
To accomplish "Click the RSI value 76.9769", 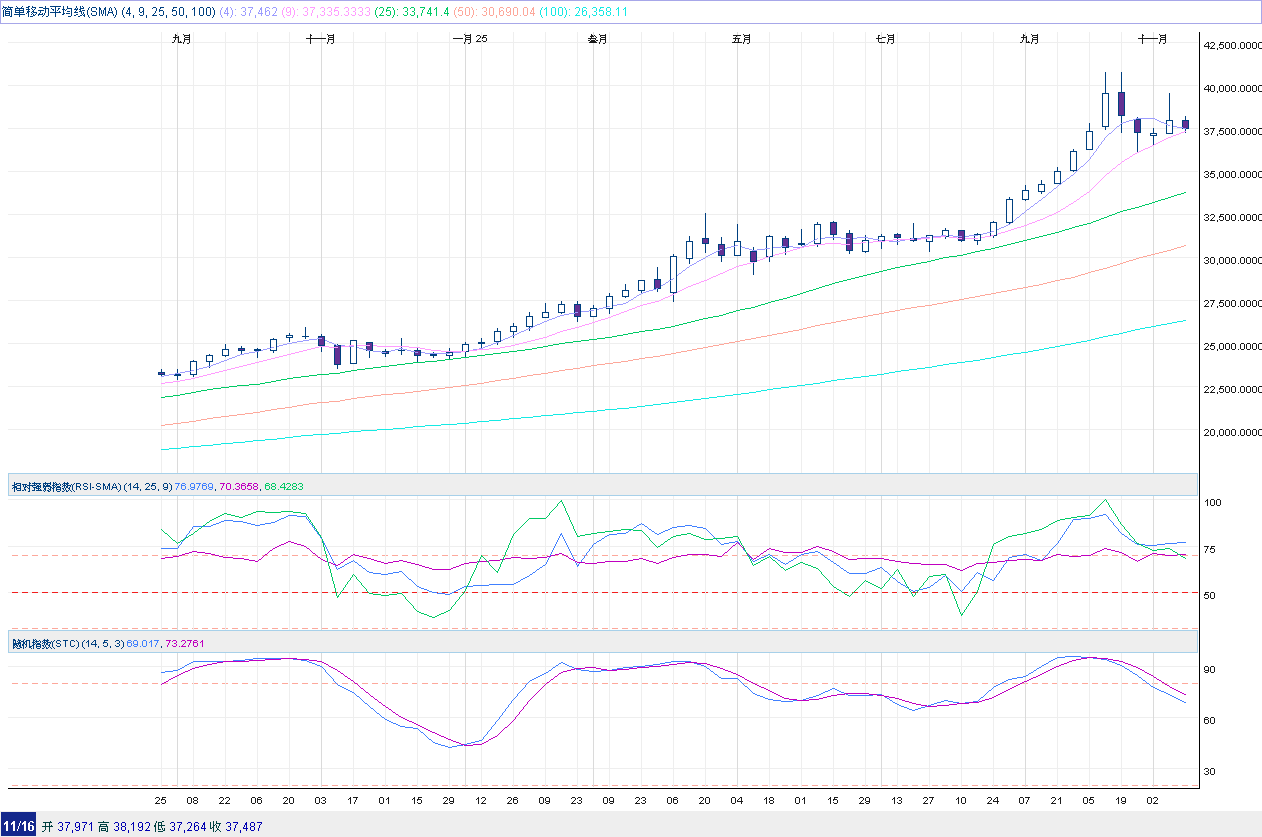I will (195, 486).
